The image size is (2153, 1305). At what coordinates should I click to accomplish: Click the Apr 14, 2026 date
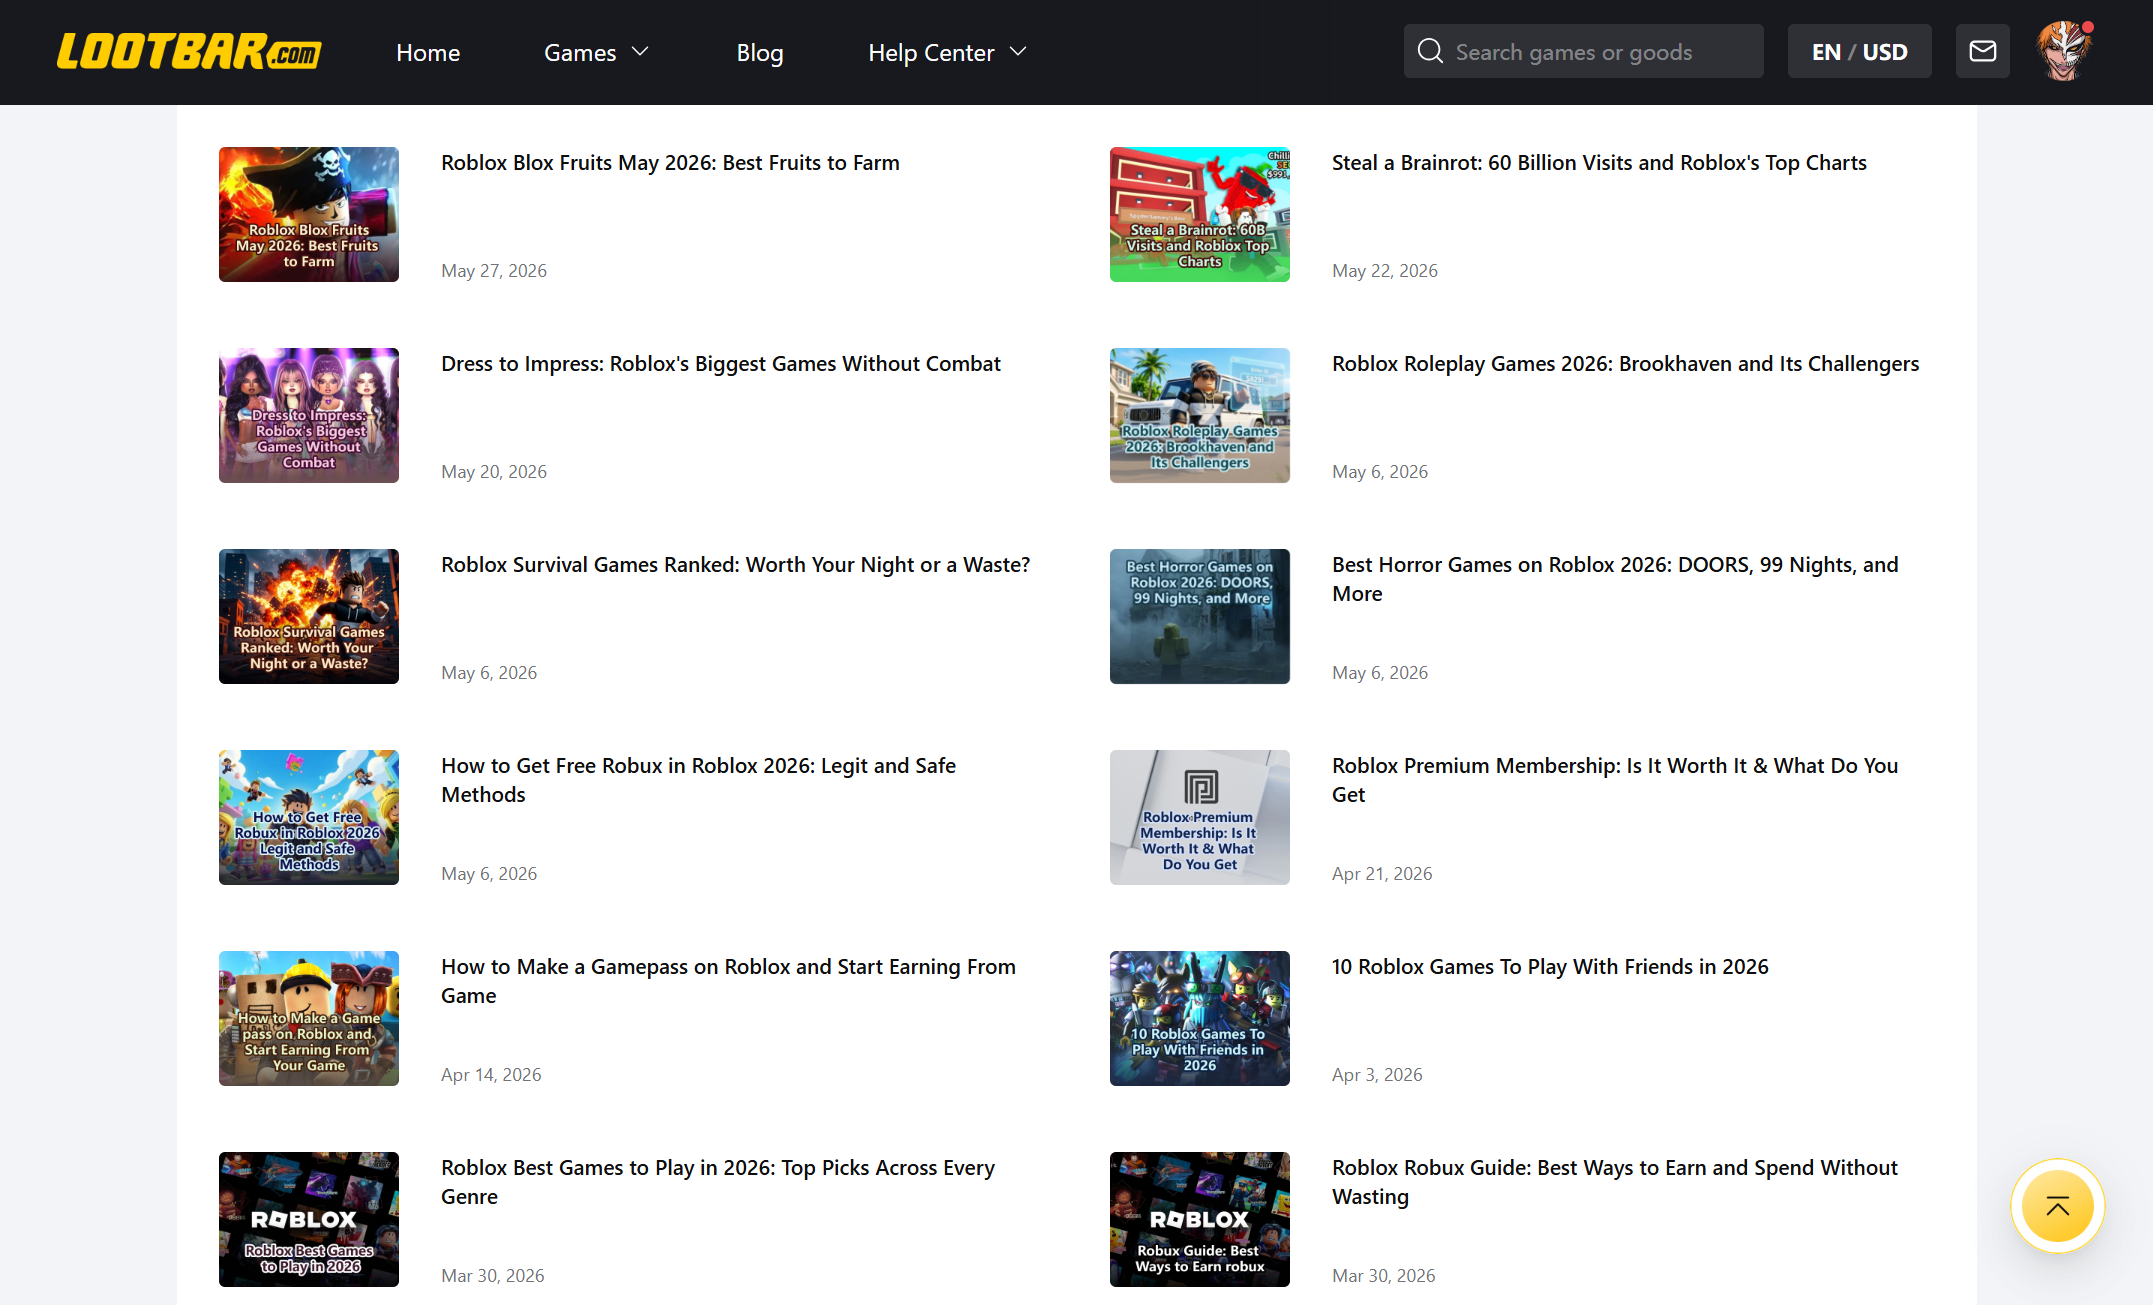click(491, 1075)
